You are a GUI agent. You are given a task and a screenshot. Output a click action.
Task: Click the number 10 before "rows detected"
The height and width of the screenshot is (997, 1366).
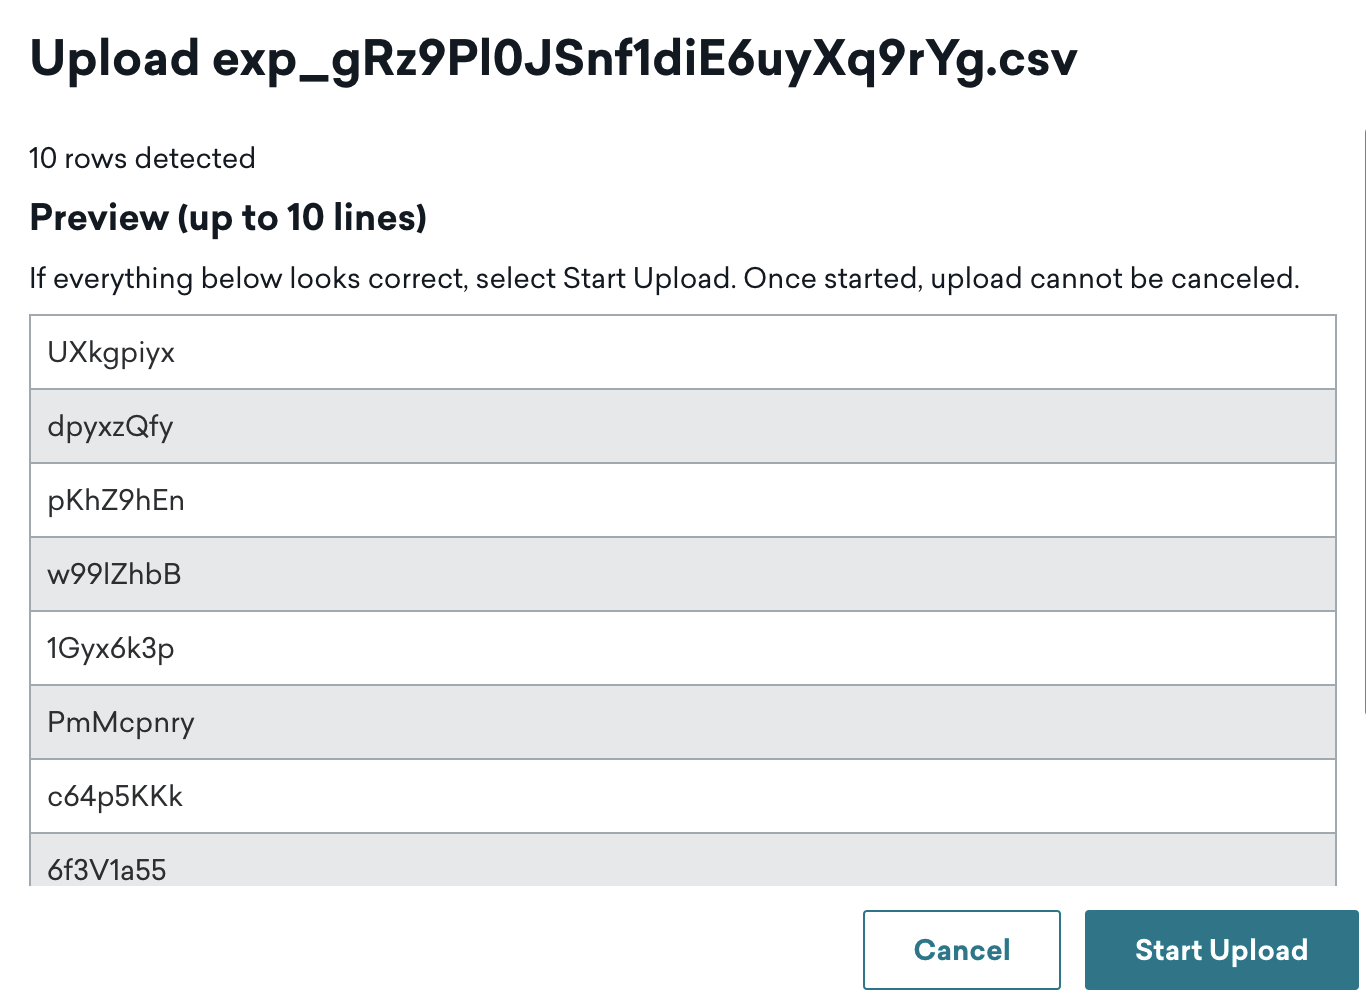coord(42,158)
